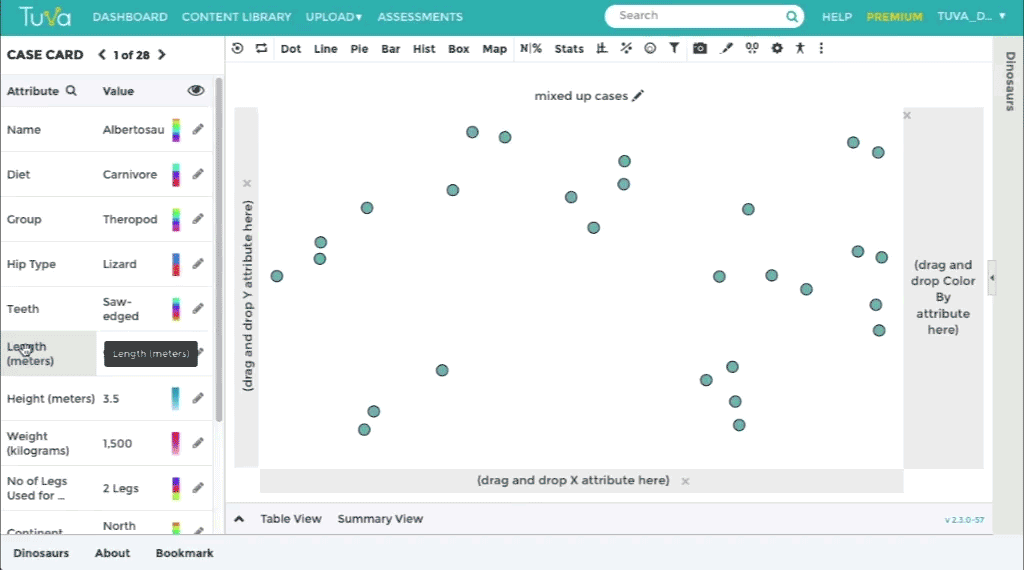Open the Stats menu
1024x570 pixels.
pos(569,49)
